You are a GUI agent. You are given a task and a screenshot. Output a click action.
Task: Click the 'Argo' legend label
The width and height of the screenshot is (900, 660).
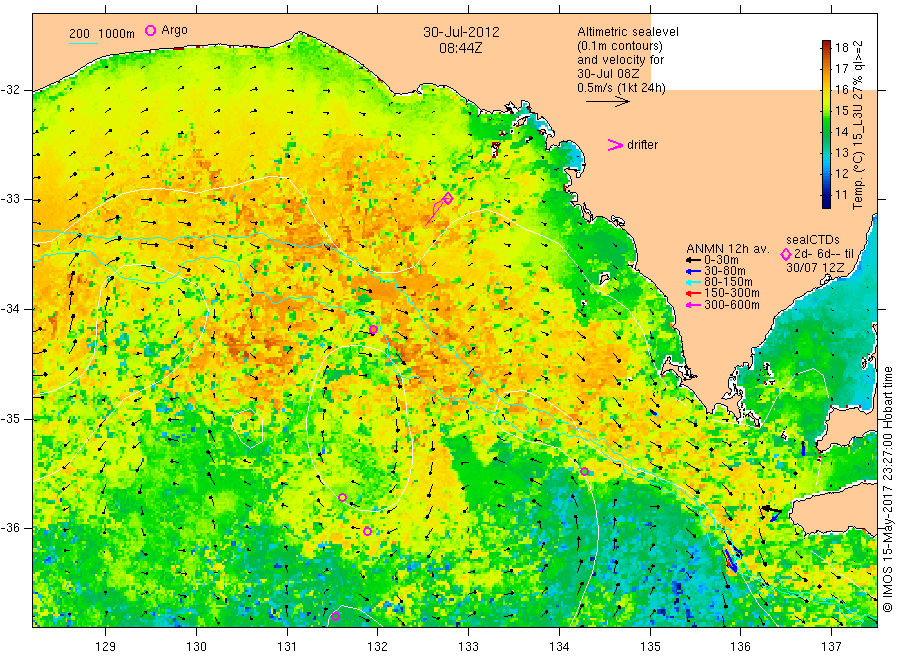point(174,30)
